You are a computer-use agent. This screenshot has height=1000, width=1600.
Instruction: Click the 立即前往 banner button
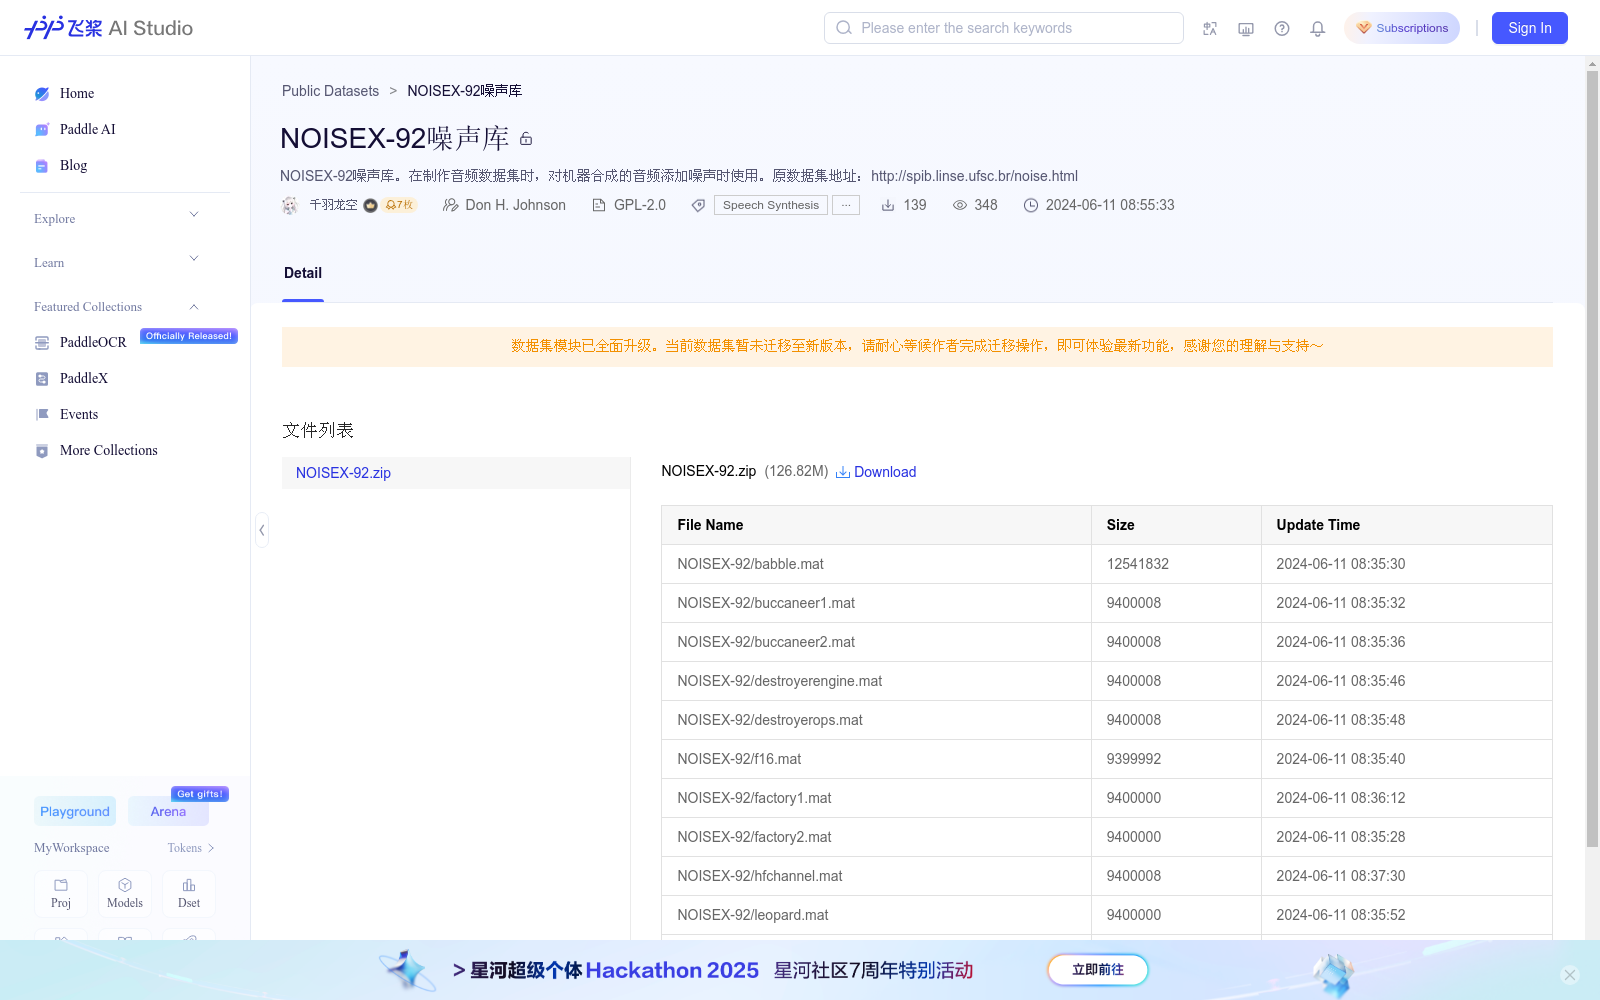pos(1098,969)
